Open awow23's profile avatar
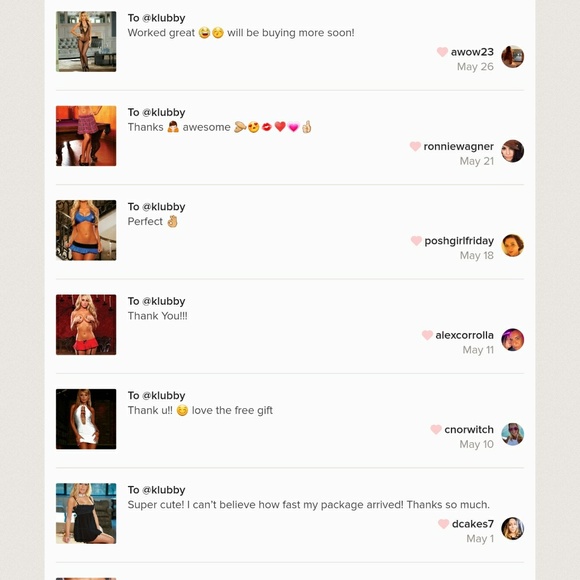This screenshot has width=580, height=580. click(512, 57)
